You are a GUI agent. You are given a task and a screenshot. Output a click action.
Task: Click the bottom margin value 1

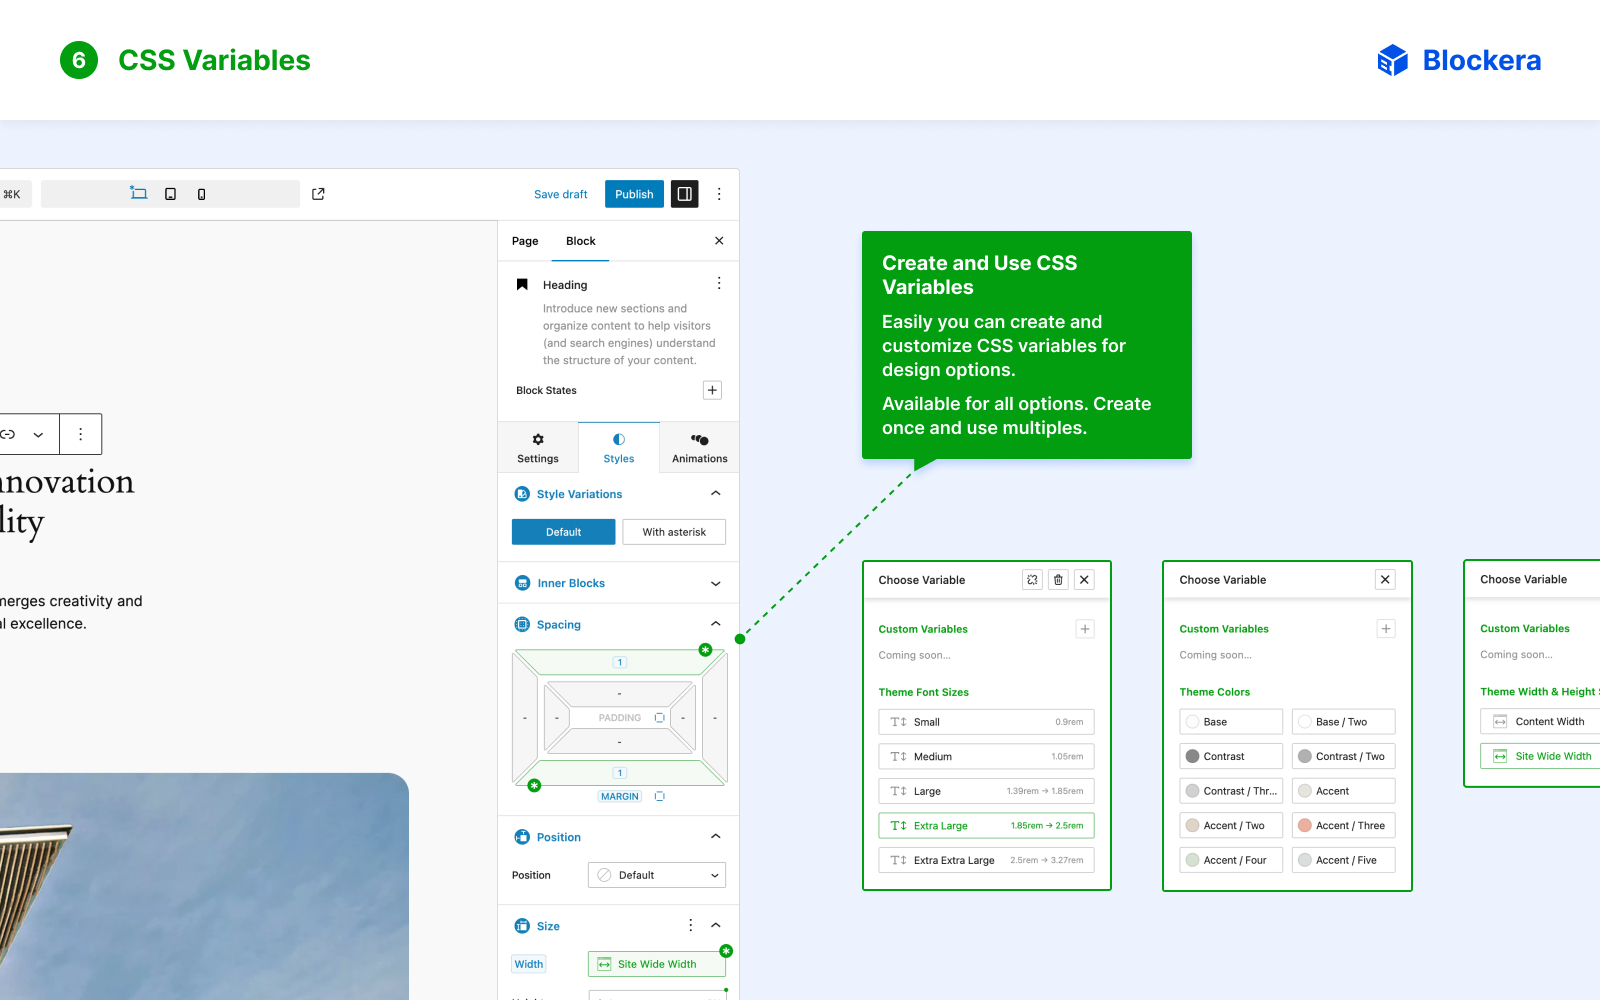click(620, 773)
